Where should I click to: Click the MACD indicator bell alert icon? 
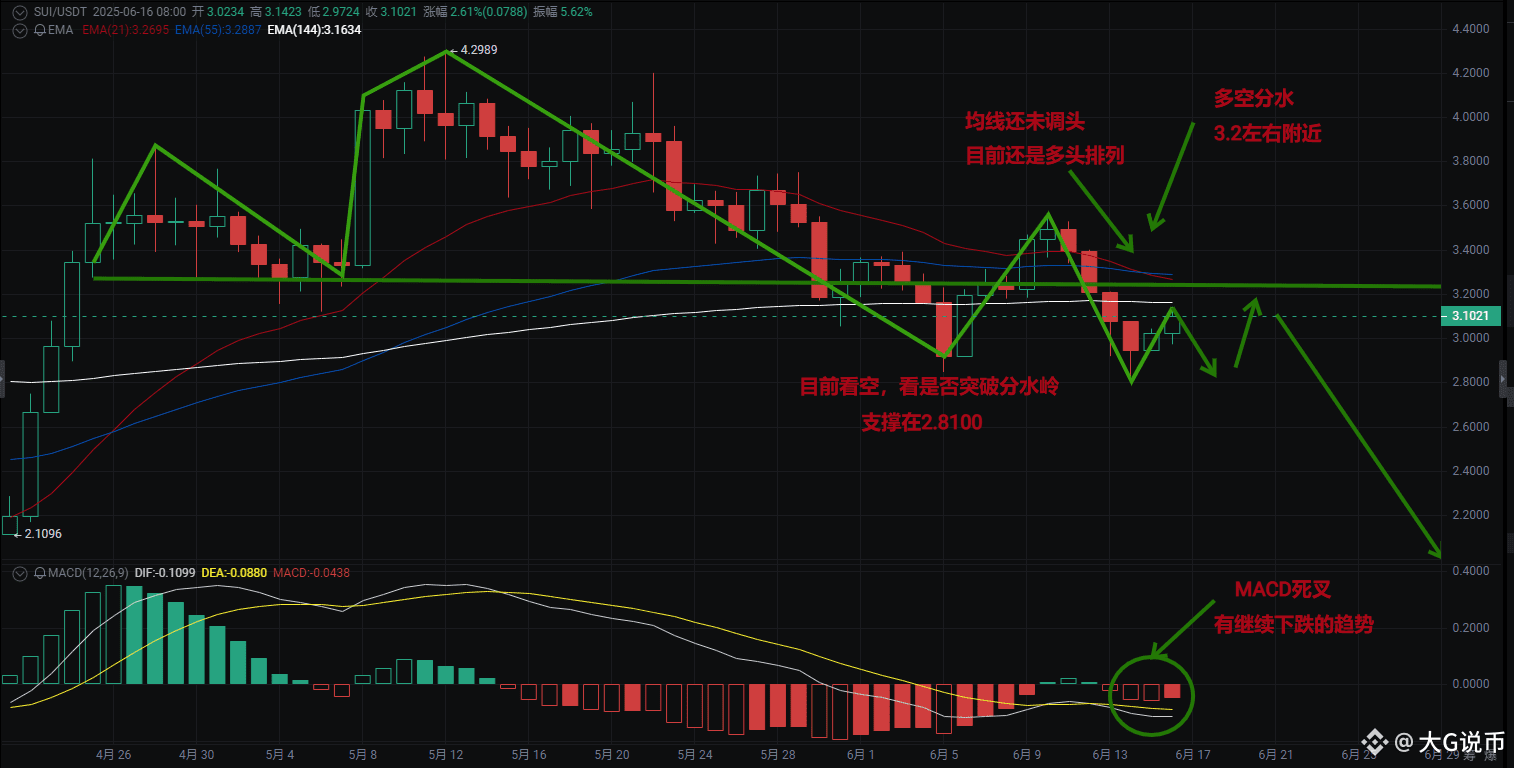(x=40, y=573)
